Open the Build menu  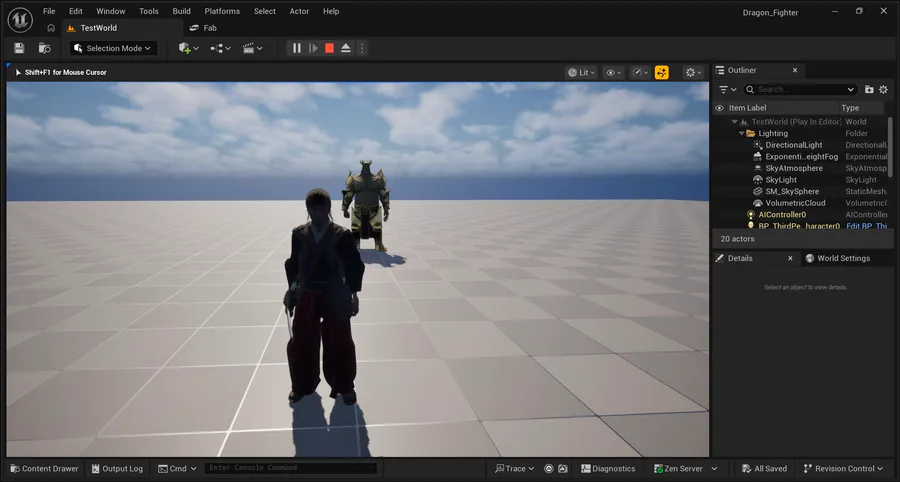[181, 11]
